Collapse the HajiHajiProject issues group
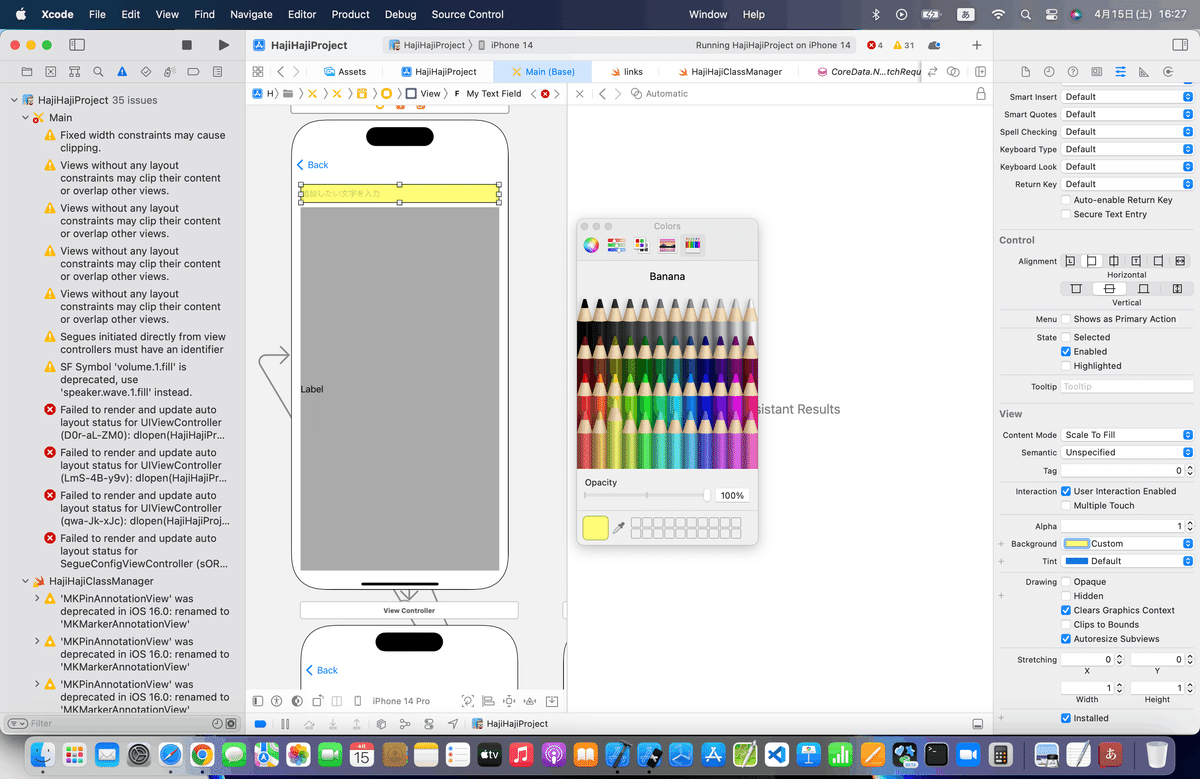The image size is (1200, 779). pyautogui.click(x=14, y=100)
